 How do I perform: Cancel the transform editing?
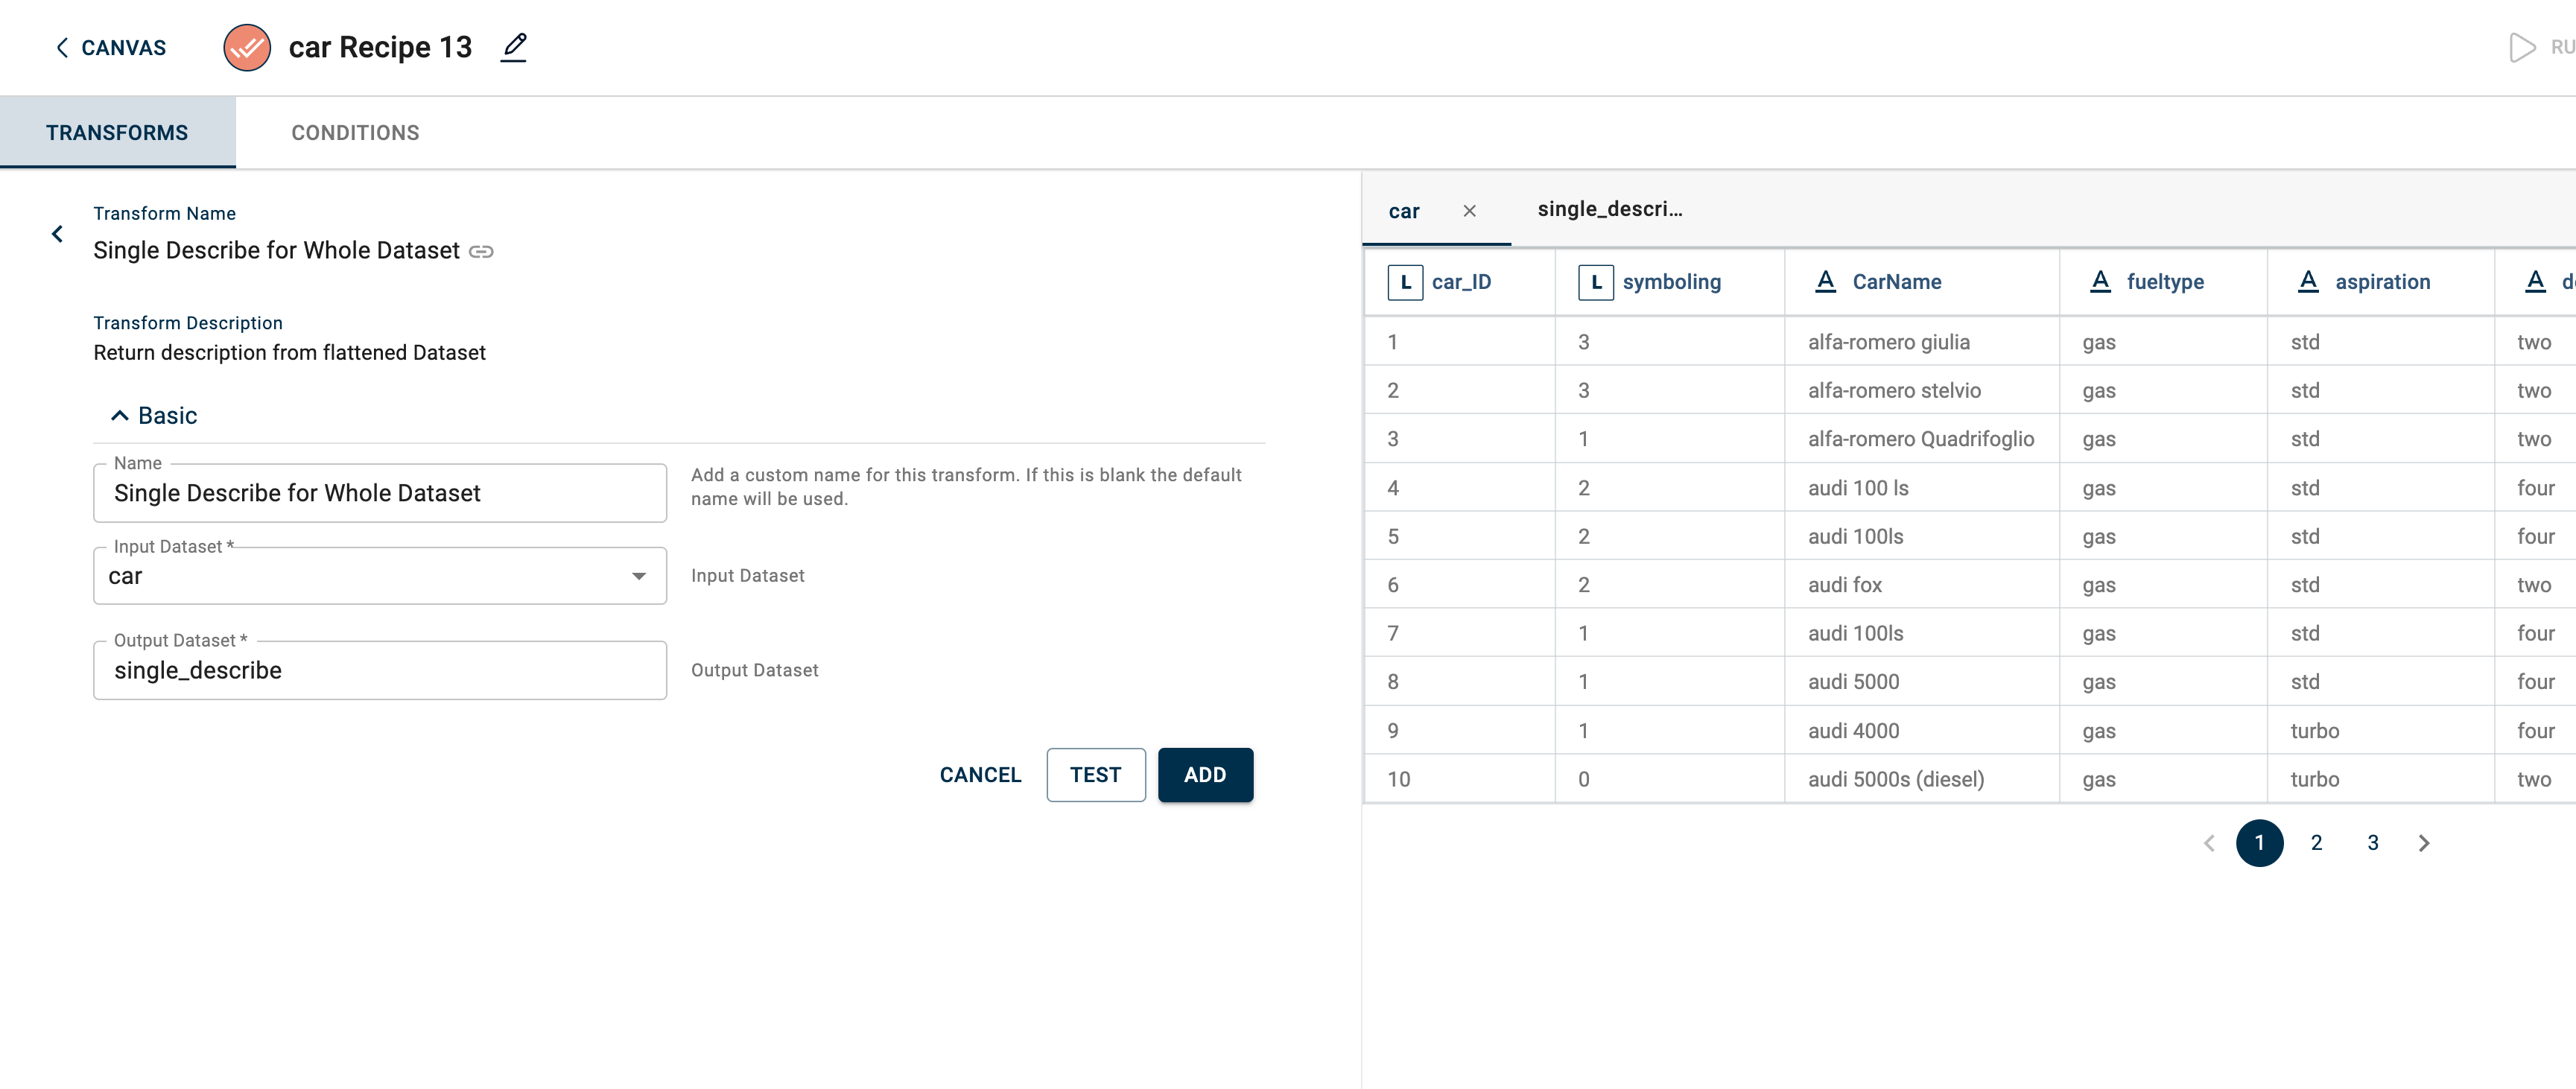point(980,774)
